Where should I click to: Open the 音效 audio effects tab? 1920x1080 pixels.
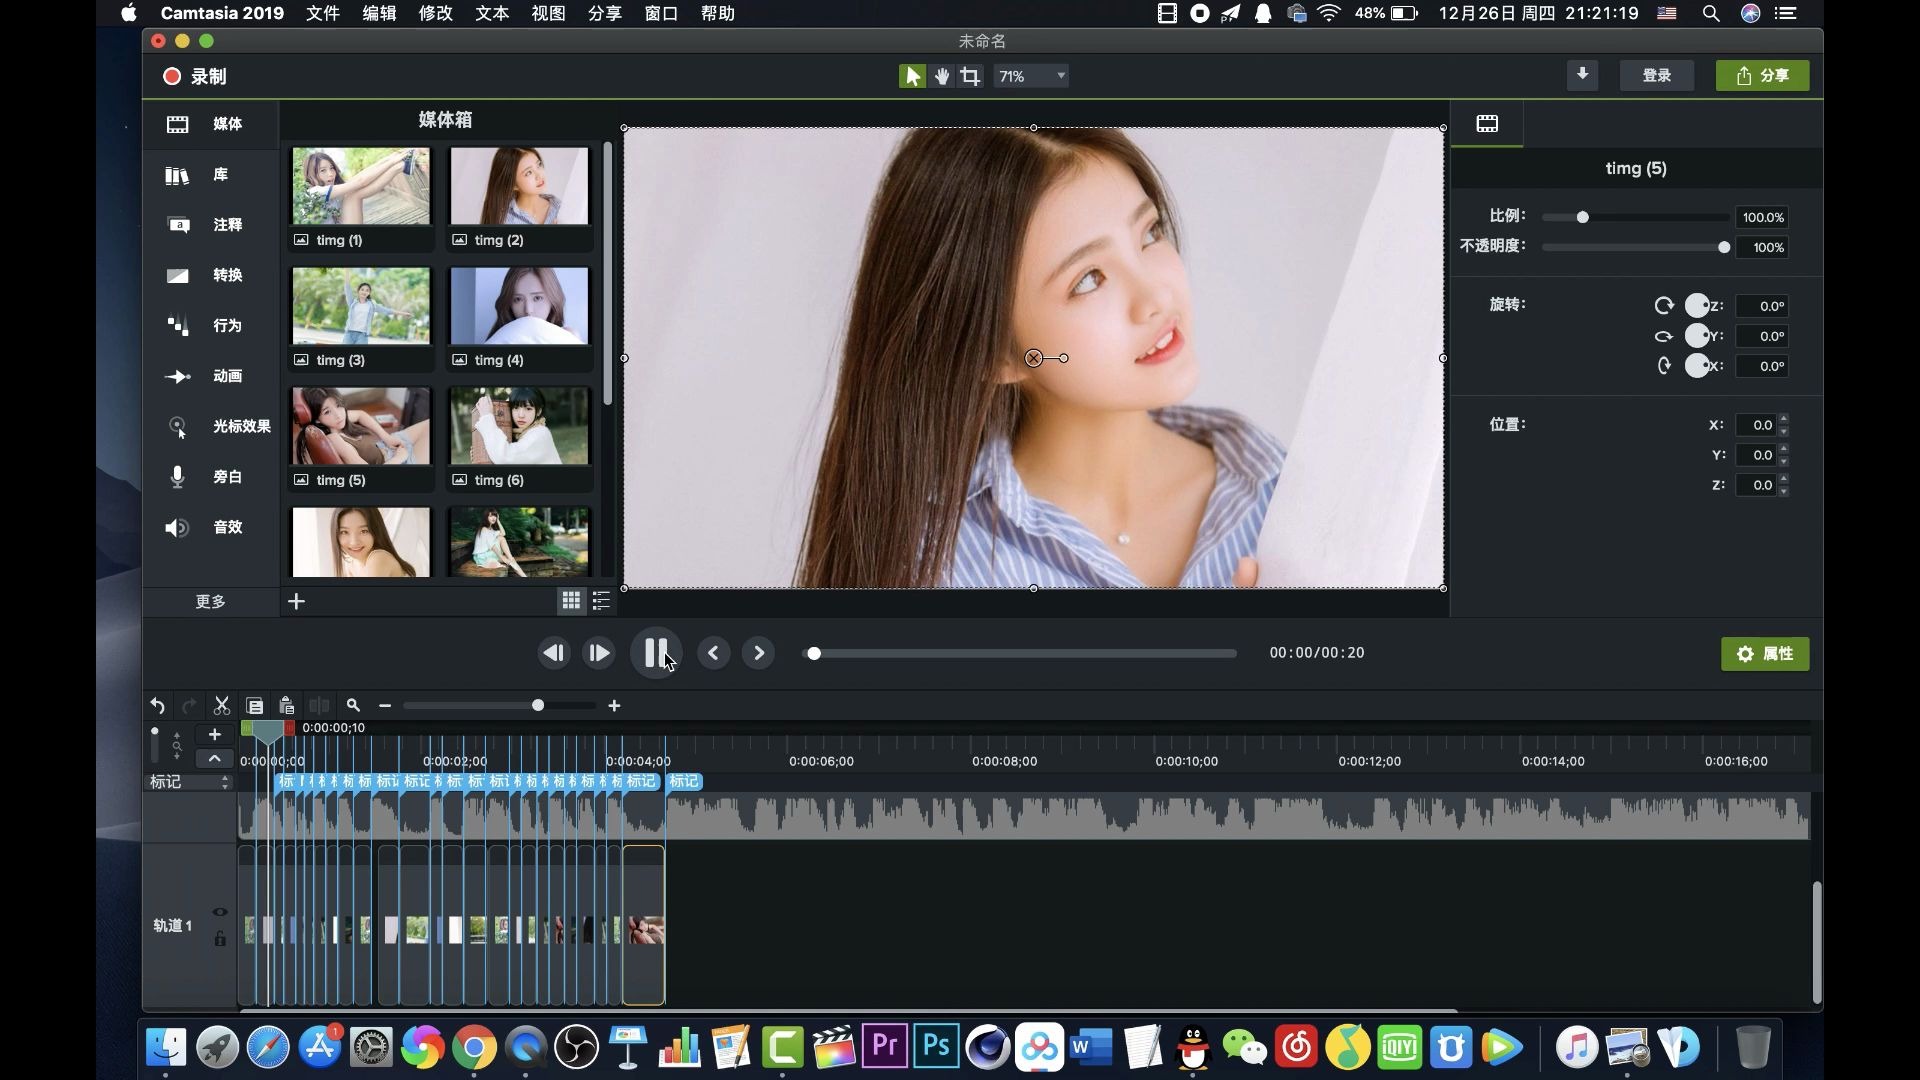pyautogui.click(x=210, y=527)
